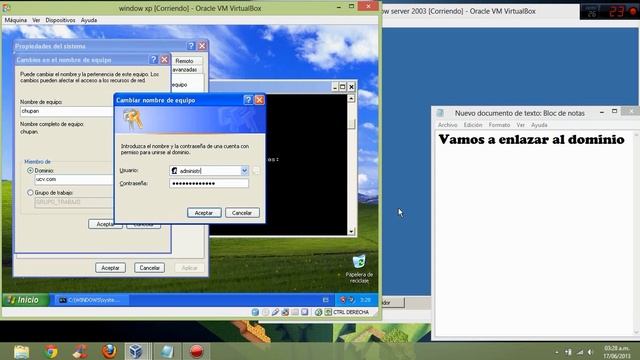The image size is (640, 360).
Task: Launch Google Chrome from the taskbar
Action: click(x=51, y=351)
